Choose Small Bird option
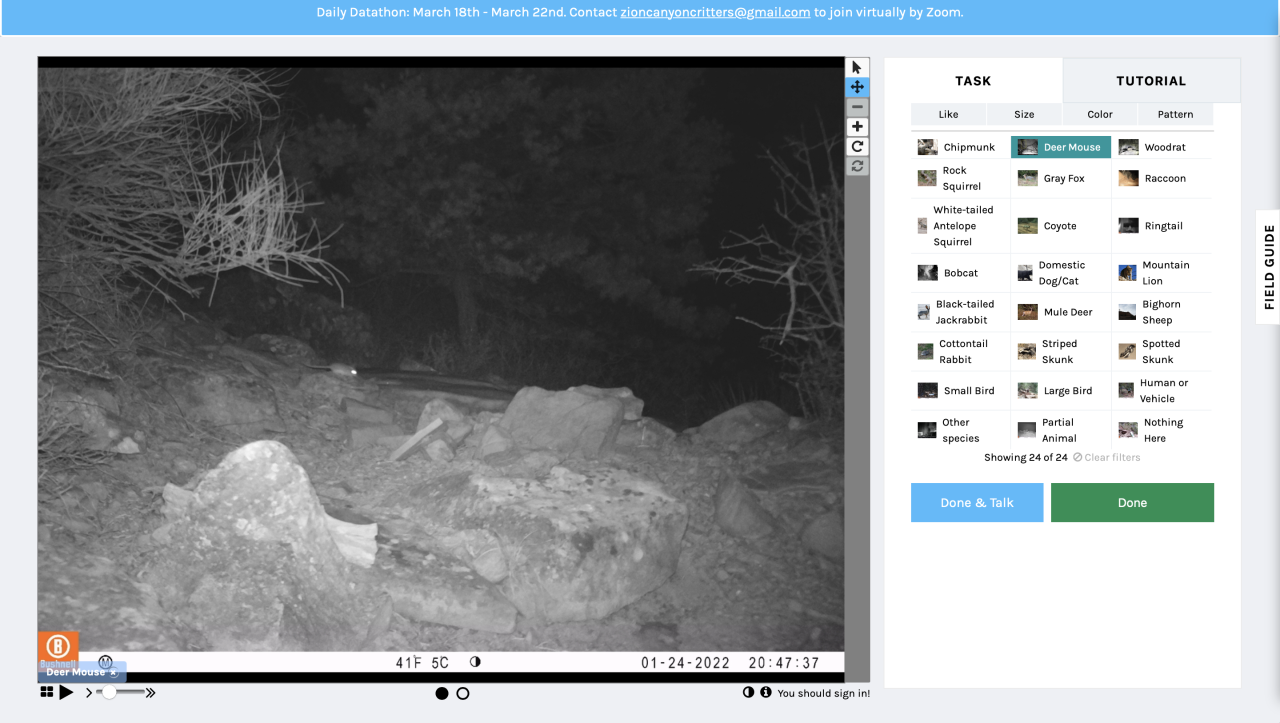Image resolution: width=1280 pixels, height=723 pixels. point(960,391)
